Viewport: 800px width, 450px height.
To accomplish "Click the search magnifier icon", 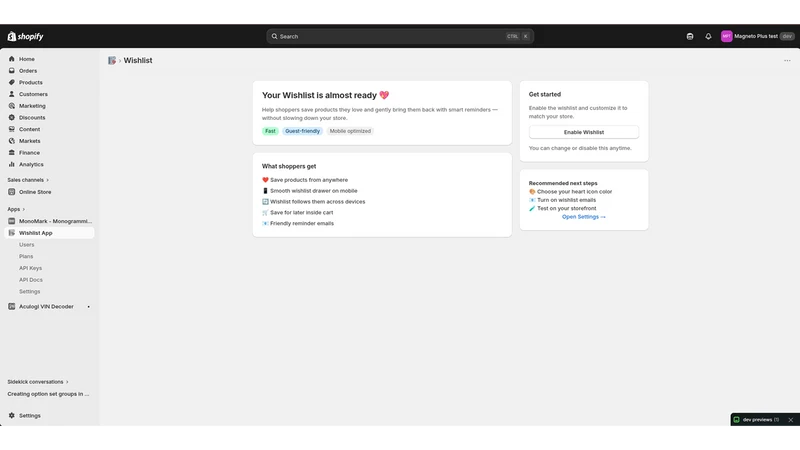I will 274,36.
